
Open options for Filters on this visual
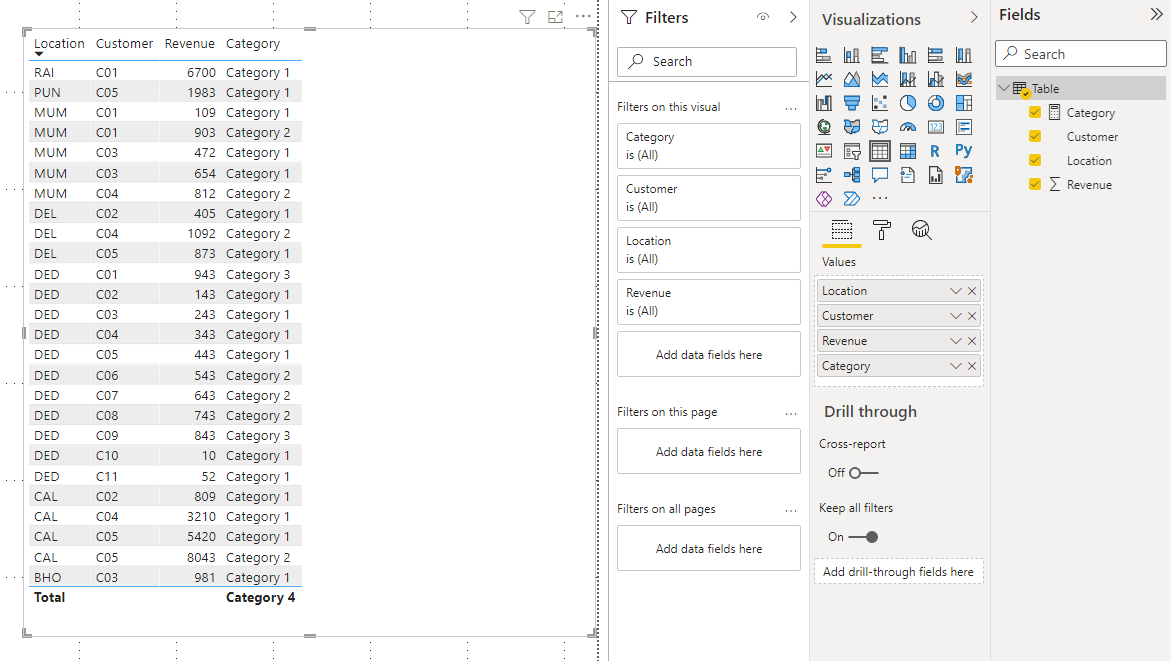(791, 109)
